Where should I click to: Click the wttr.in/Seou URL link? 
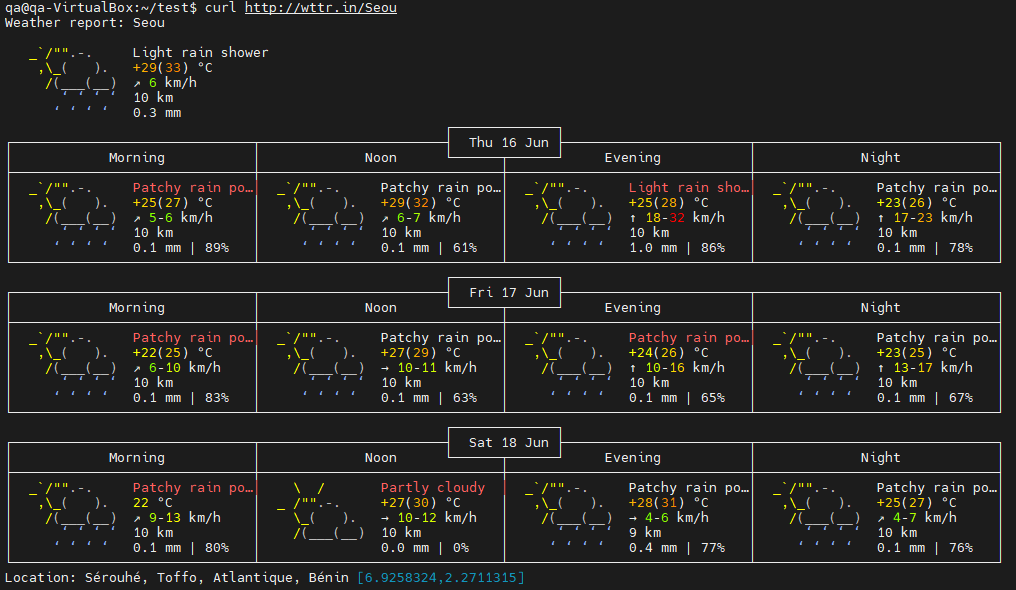(x=321, y=8)
